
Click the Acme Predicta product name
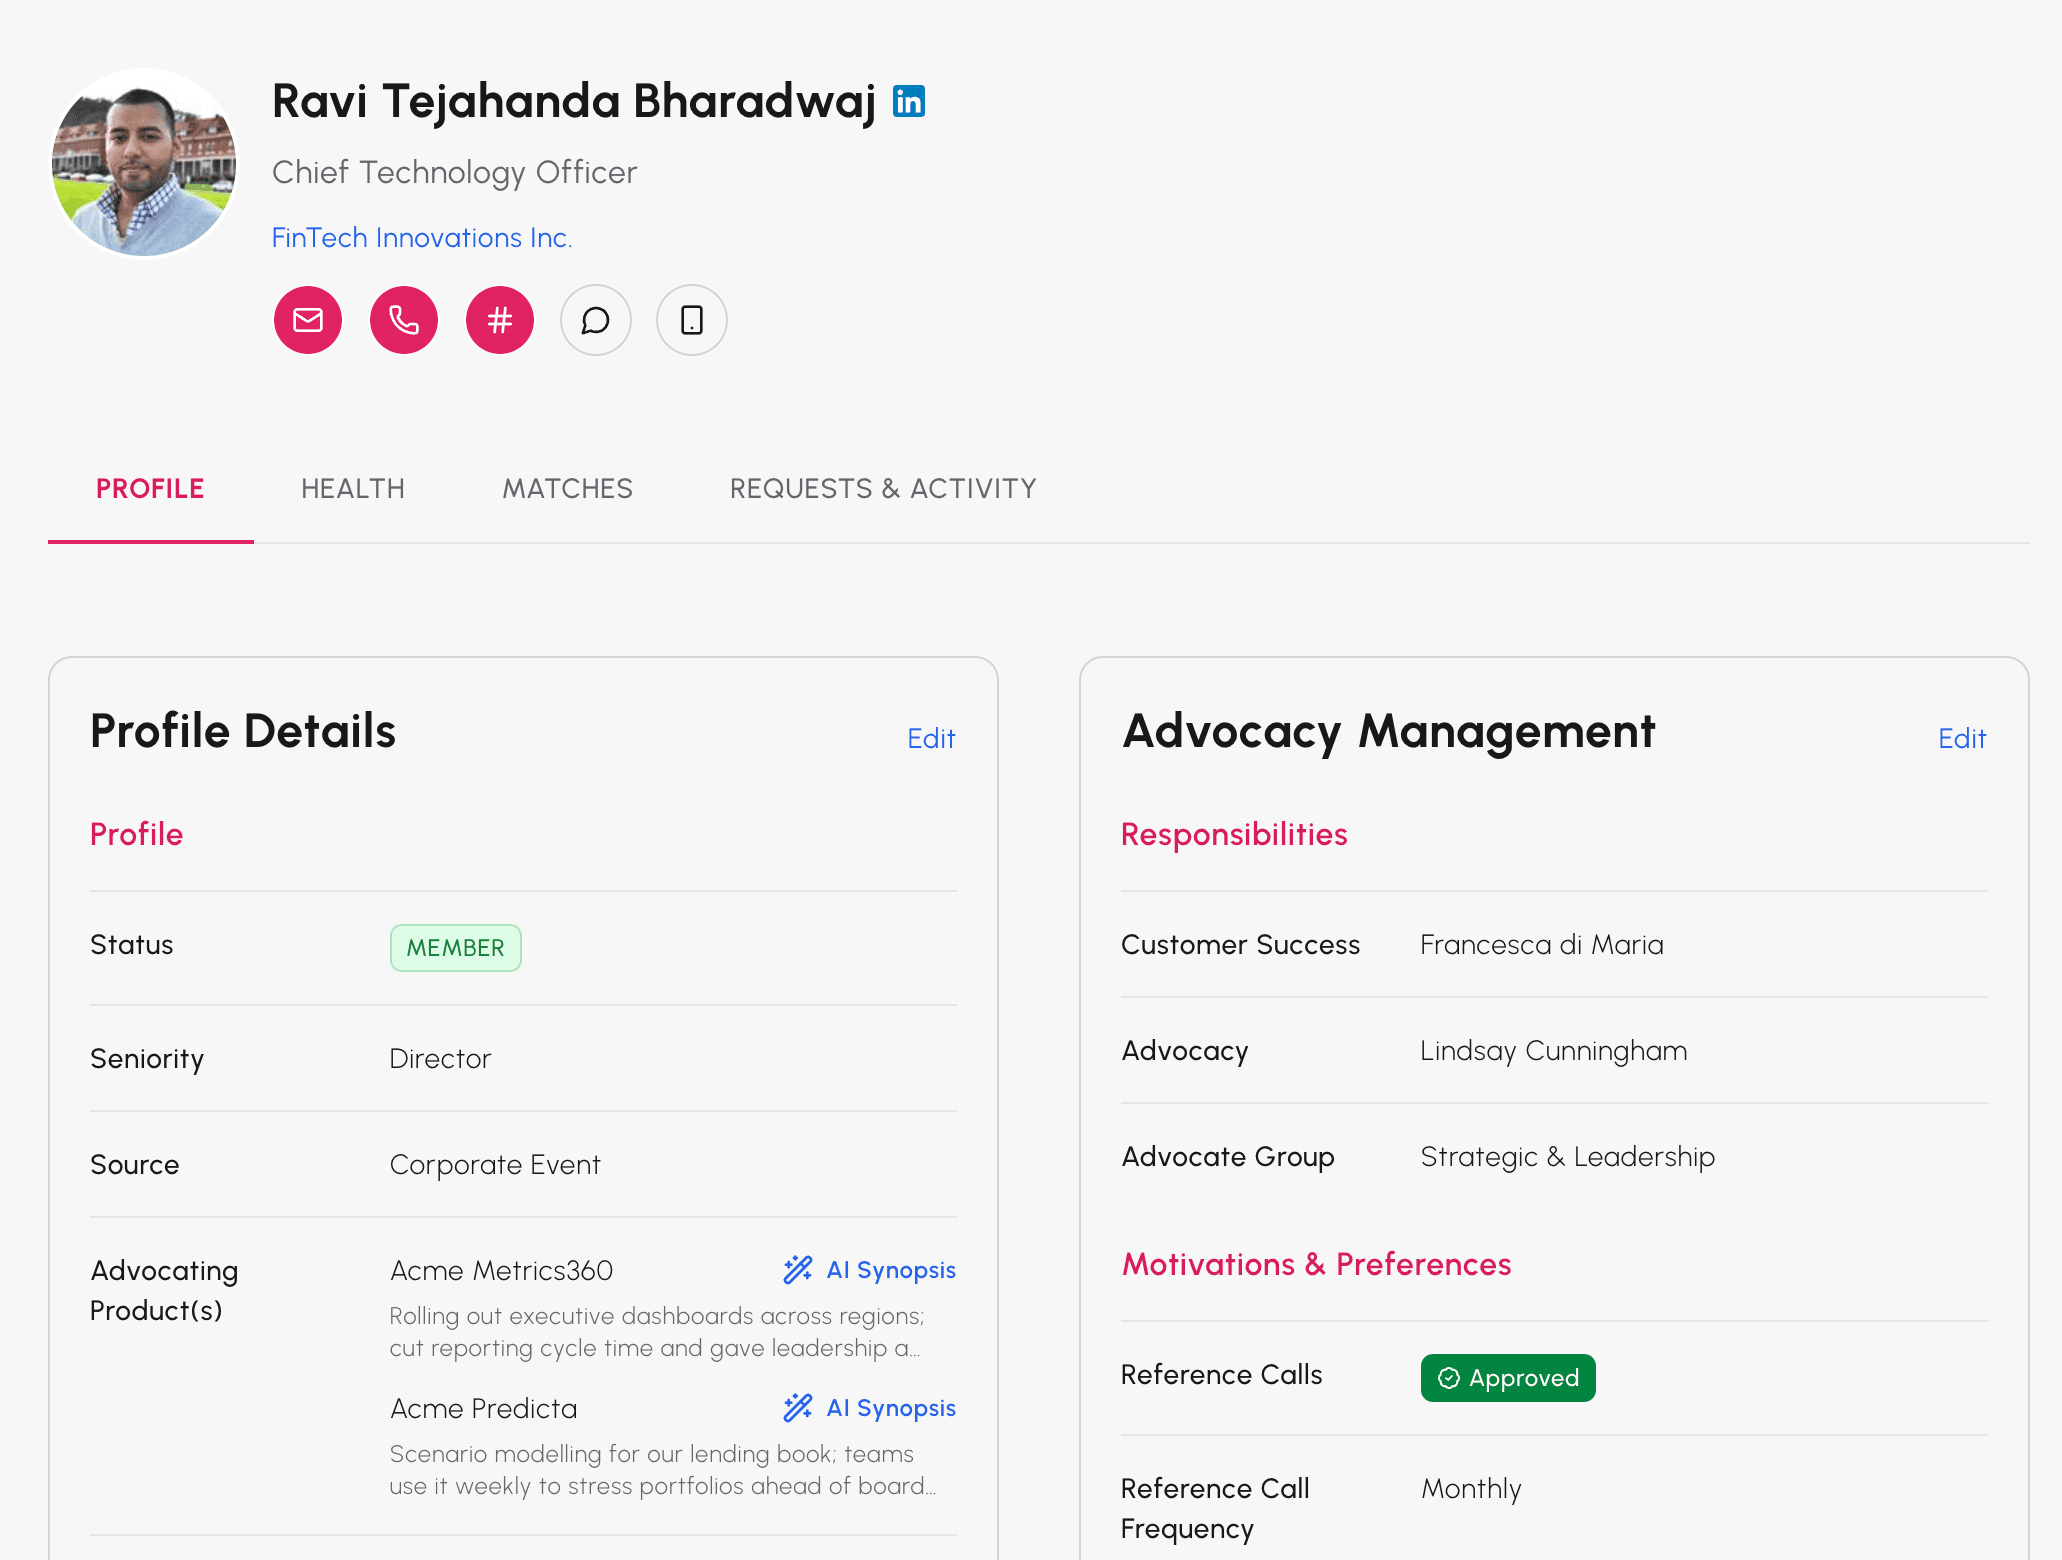coord(483,1408)
